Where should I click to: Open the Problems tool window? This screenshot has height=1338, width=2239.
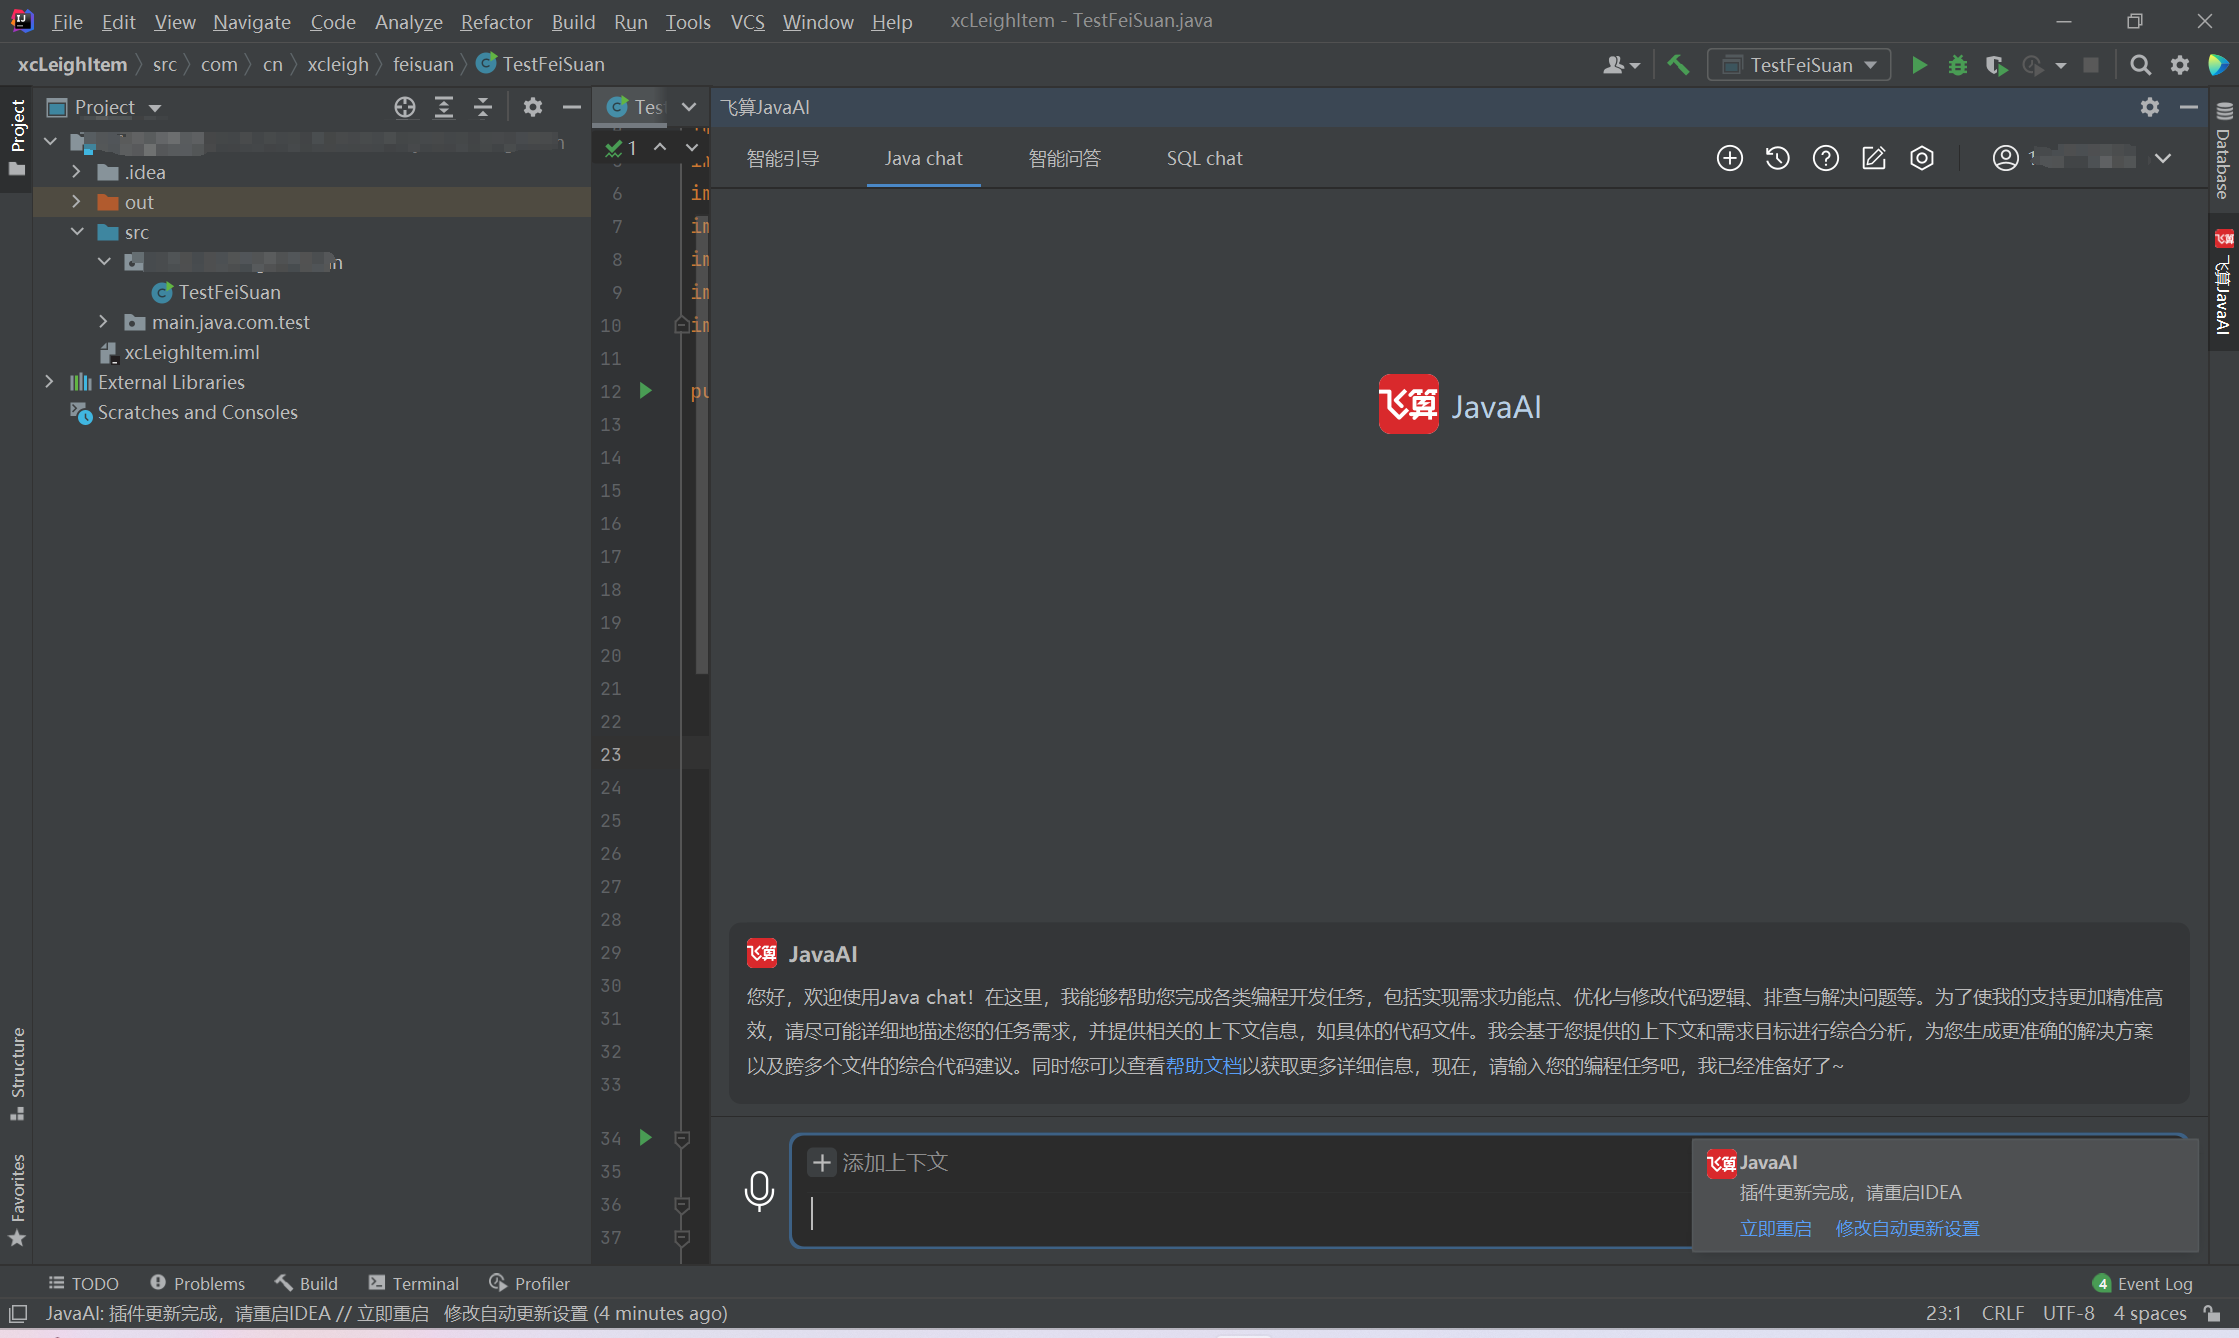point(197,1283)
